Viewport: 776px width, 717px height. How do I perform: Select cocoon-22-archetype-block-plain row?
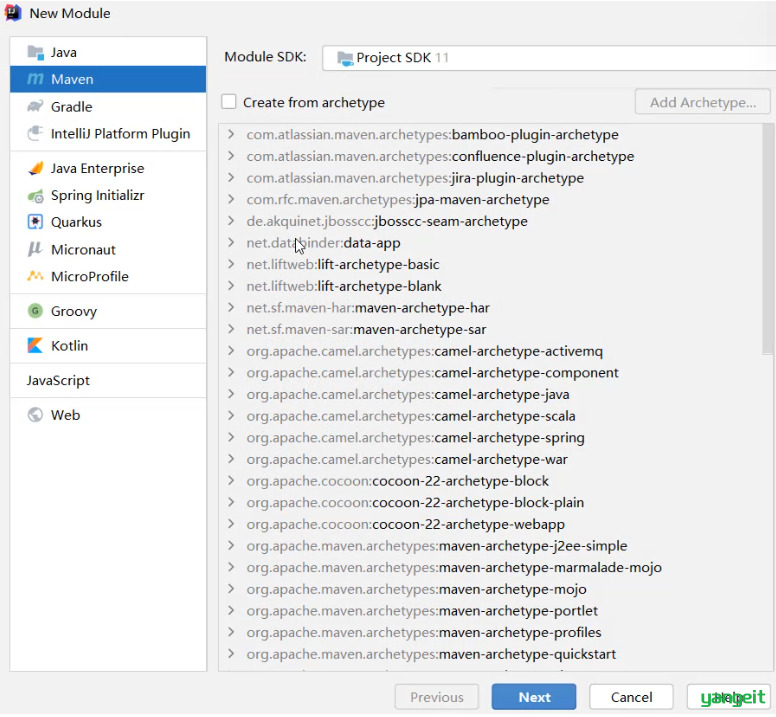490,503
